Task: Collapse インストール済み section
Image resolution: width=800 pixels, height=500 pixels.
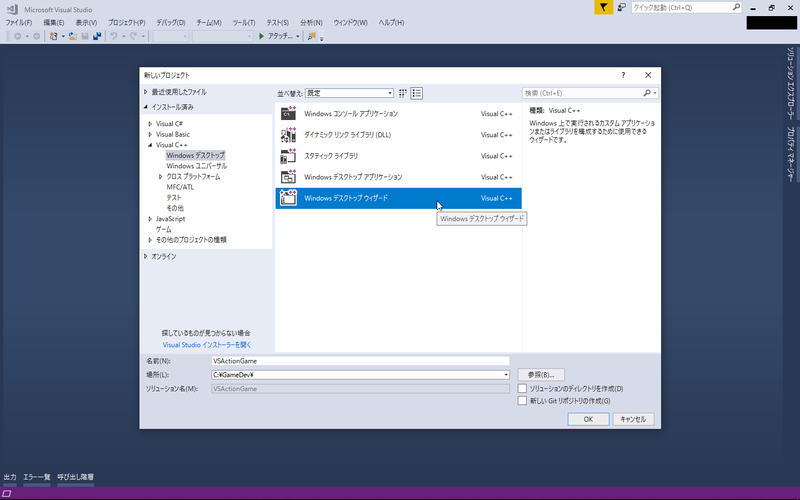Action: tap(146, 107)
